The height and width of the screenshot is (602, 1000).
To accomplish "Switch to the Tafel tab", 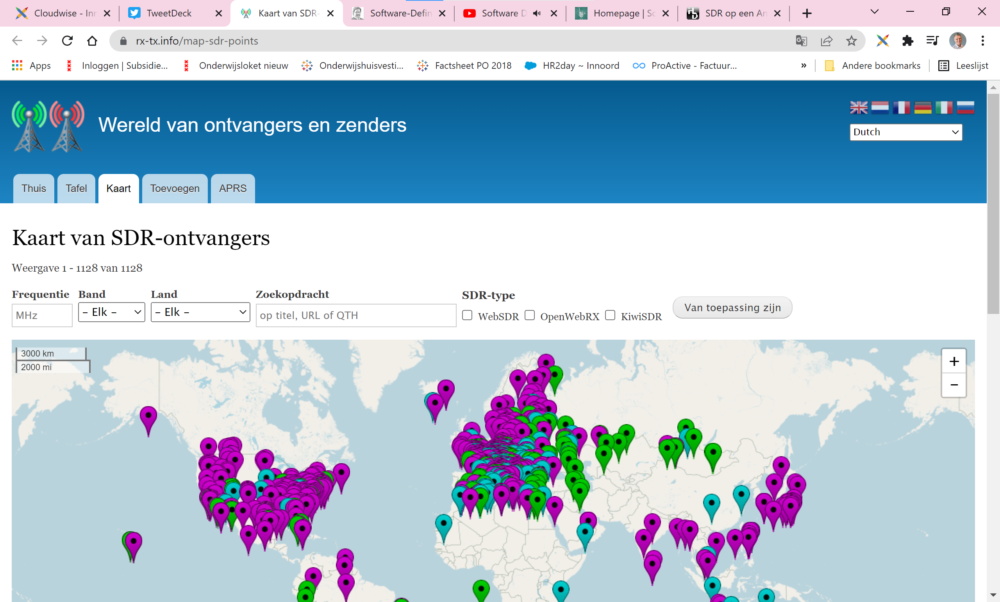I will tap(76, 188).
